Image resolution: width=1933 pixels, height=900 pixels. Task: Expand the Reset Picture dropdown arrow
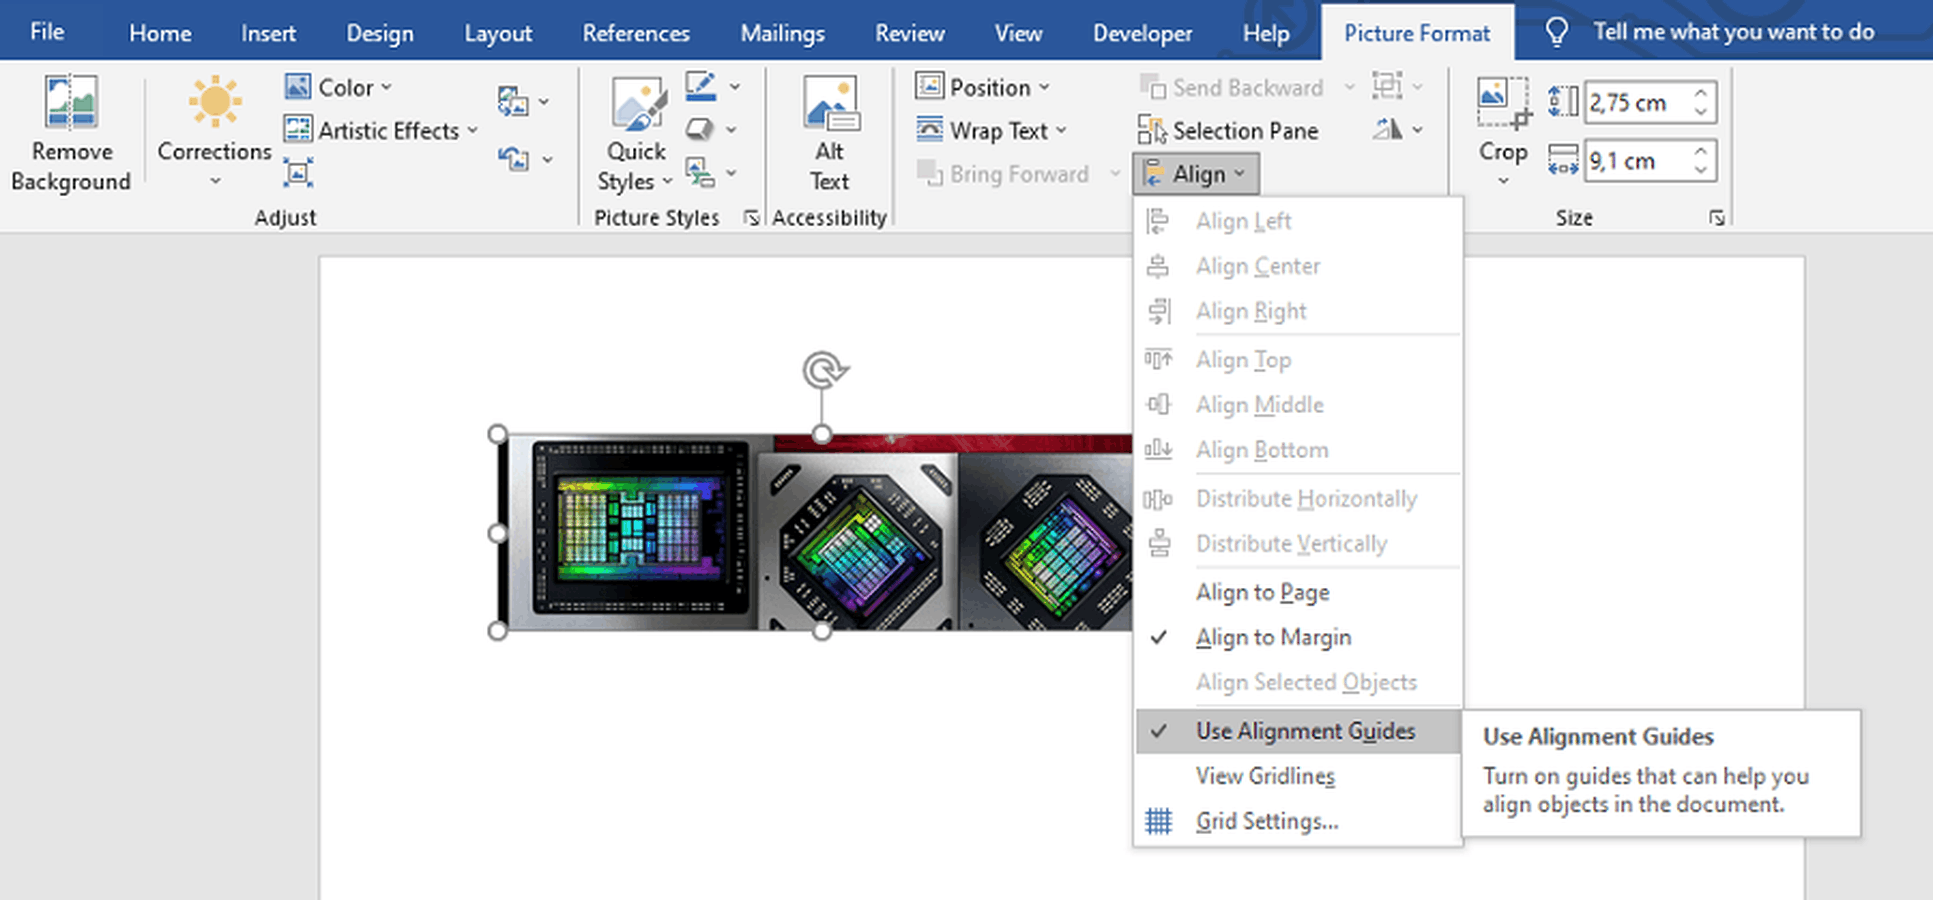547,159
